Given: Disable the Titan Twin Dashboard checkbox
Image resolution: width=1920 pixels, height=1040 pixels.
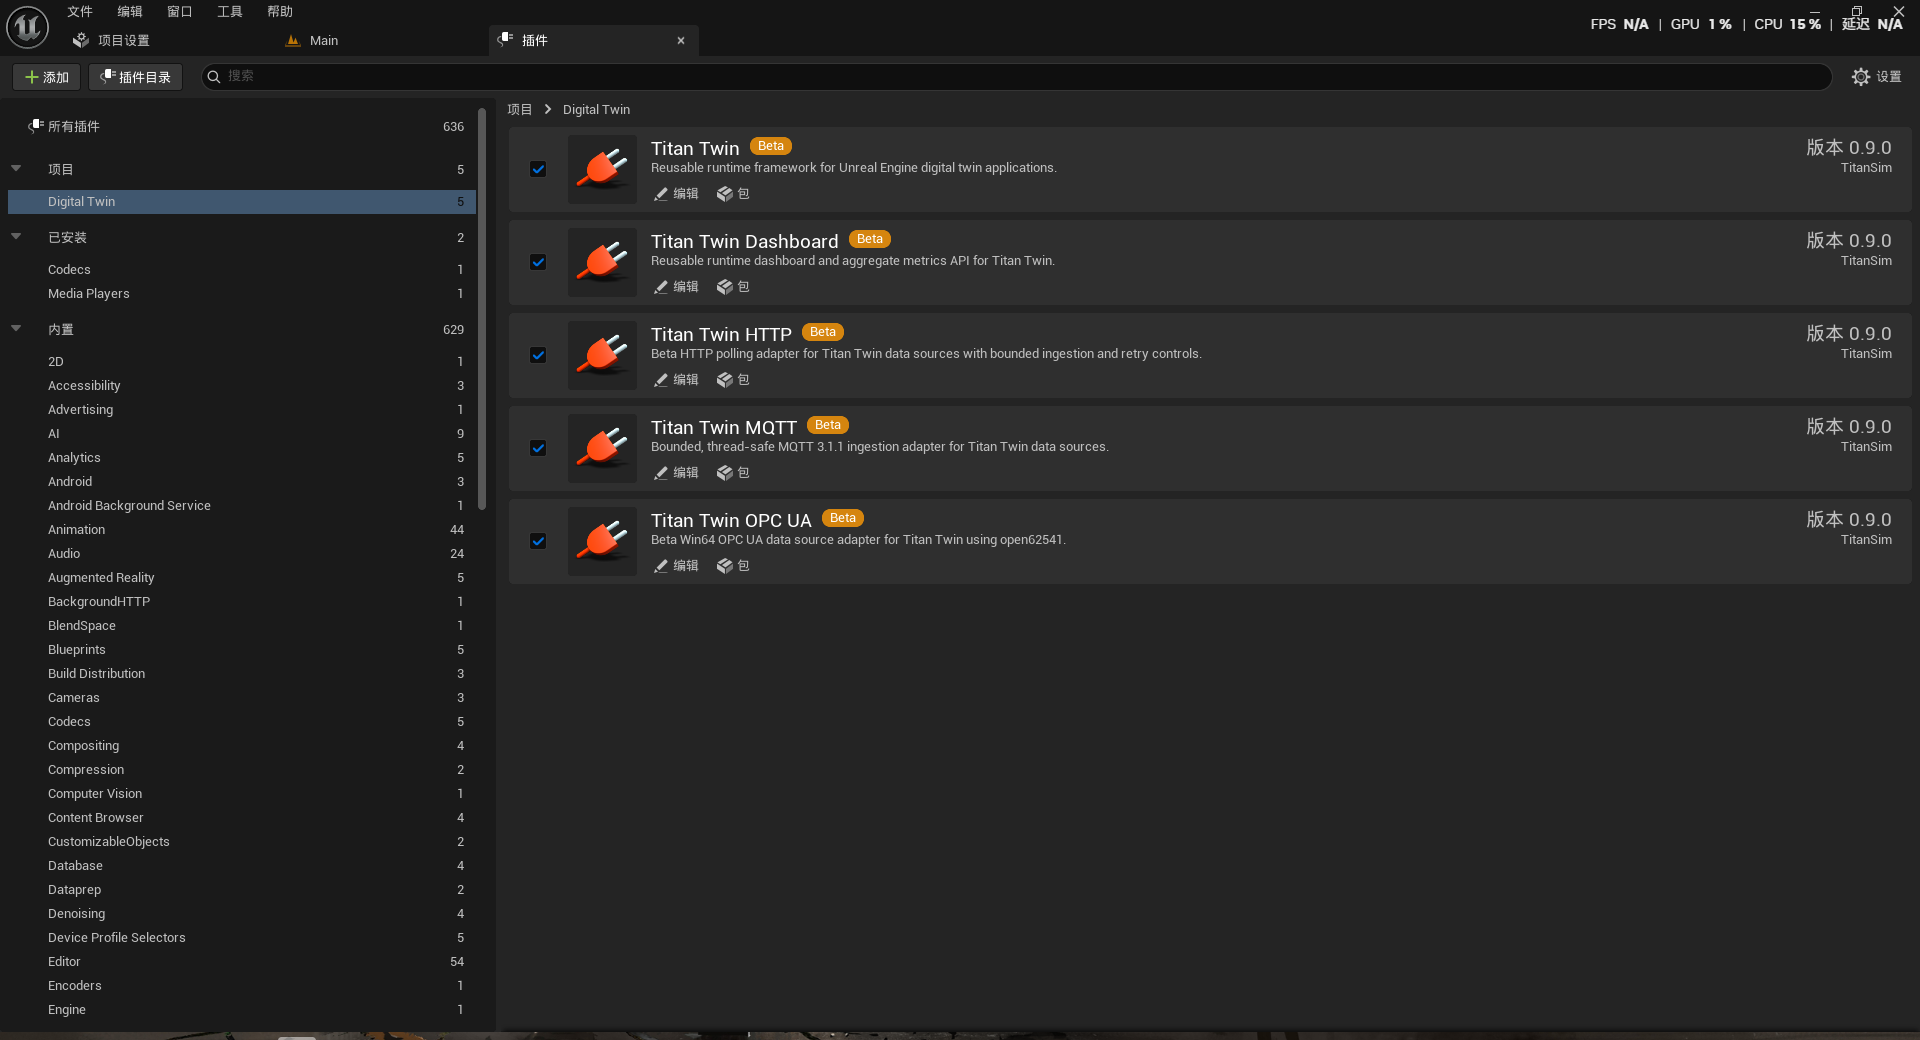Looking at the screenshot, I should pos(538,262).
